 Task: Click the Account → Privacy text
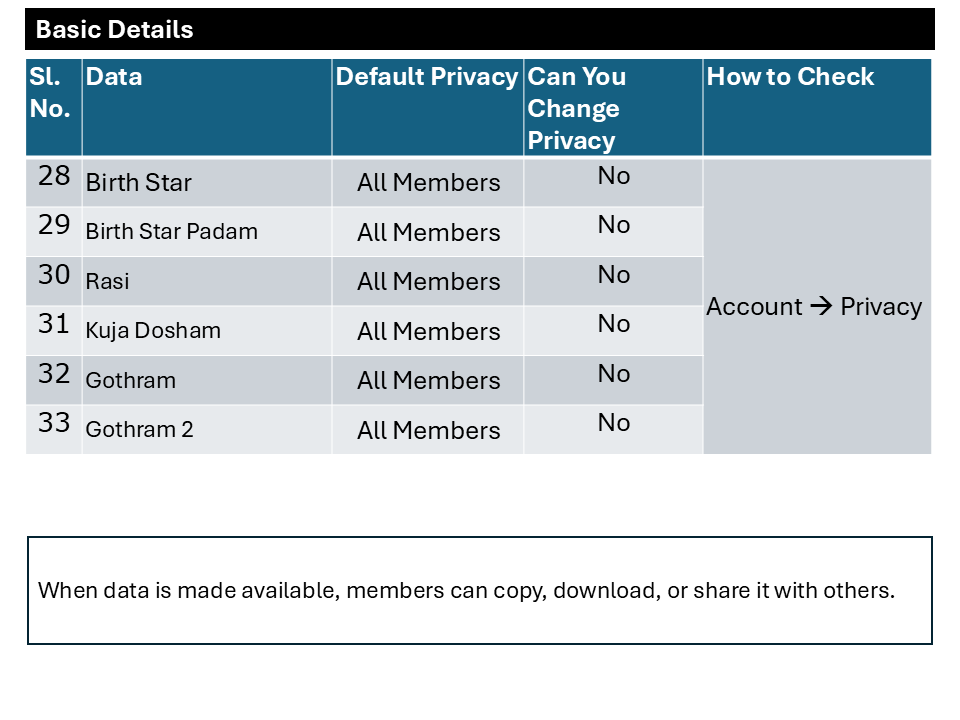(x=814, y=306)
